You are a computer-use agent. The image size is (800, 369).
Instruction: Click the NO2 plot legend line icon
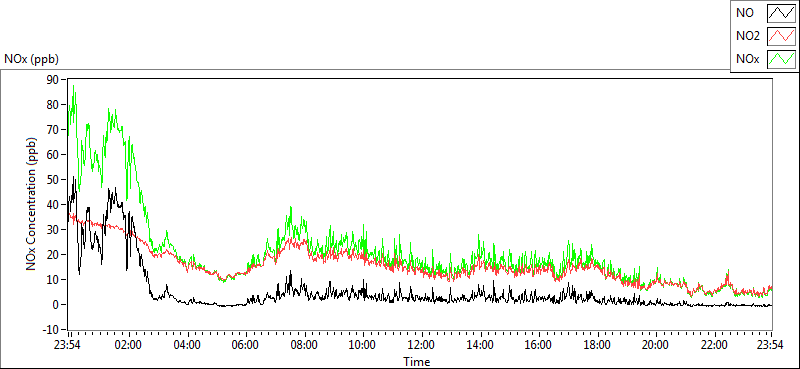coord(781,37)
